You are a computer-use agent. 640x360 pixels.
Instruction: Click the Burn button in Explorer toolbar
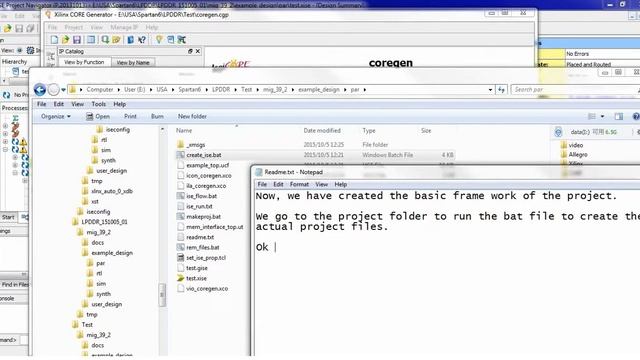click(157, 116)
